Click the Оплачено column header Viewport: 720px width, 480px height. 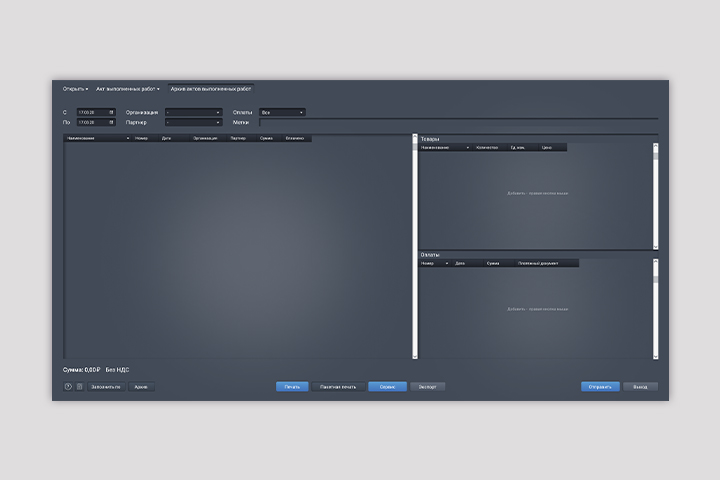(297, 138)
